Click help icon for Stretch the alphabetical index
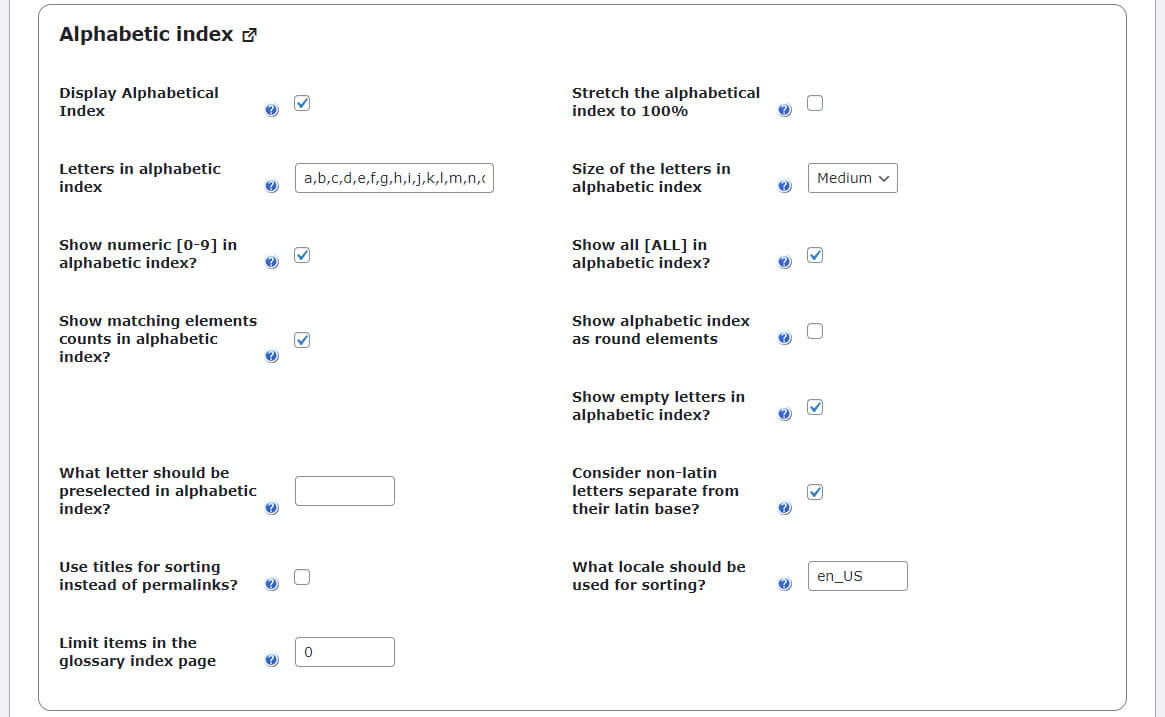Screen dimensions: 1165x717 point(784,110)
